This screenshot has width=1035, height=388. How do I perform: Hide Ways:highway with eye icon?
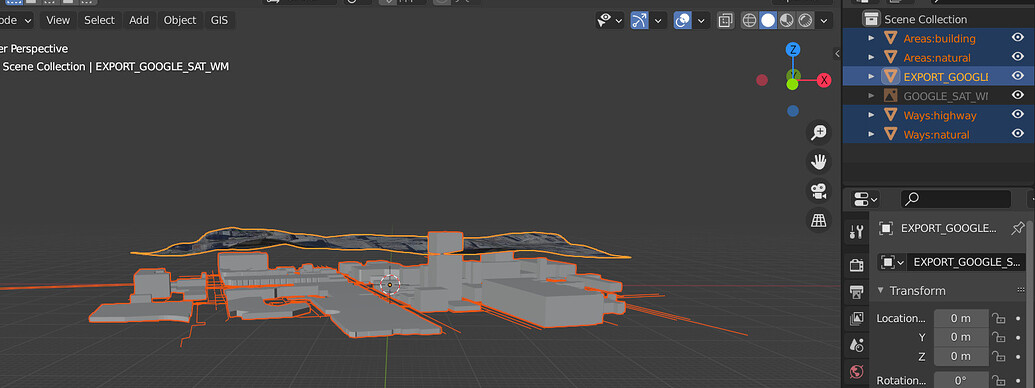(x=1017, y=114)
